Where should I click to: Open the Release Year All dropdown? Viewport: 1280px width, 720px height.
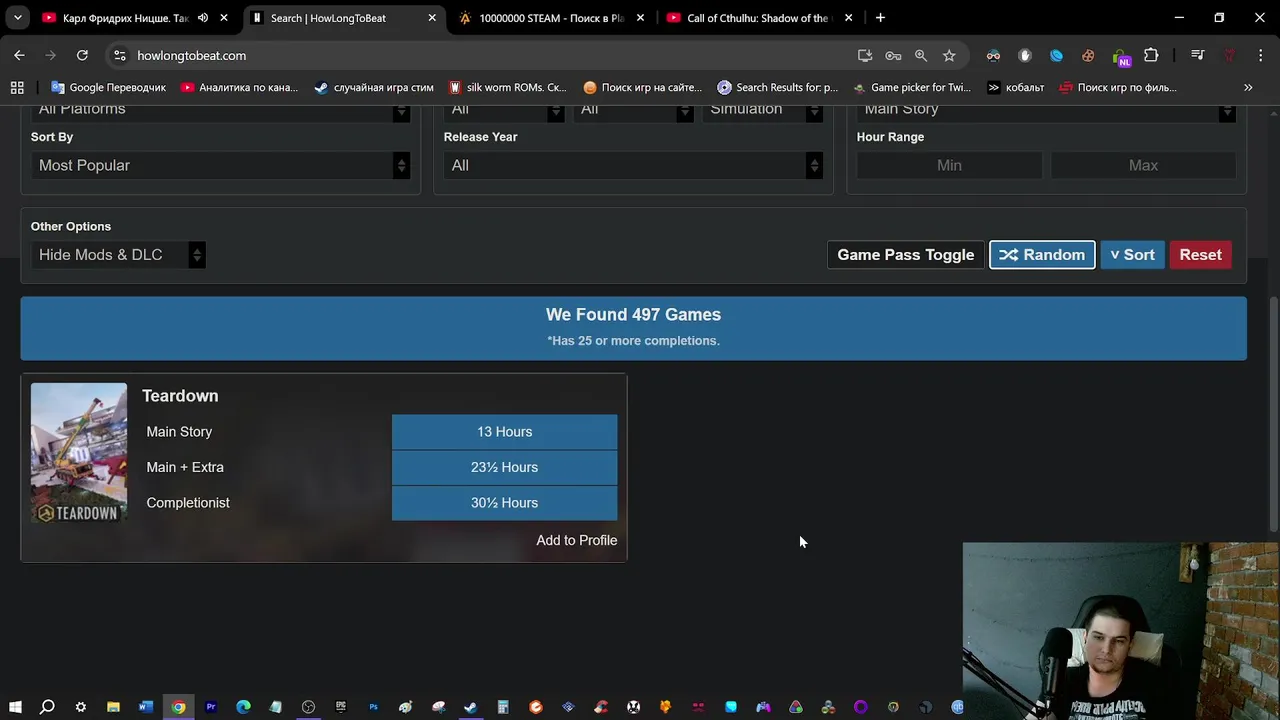(633, 165)
